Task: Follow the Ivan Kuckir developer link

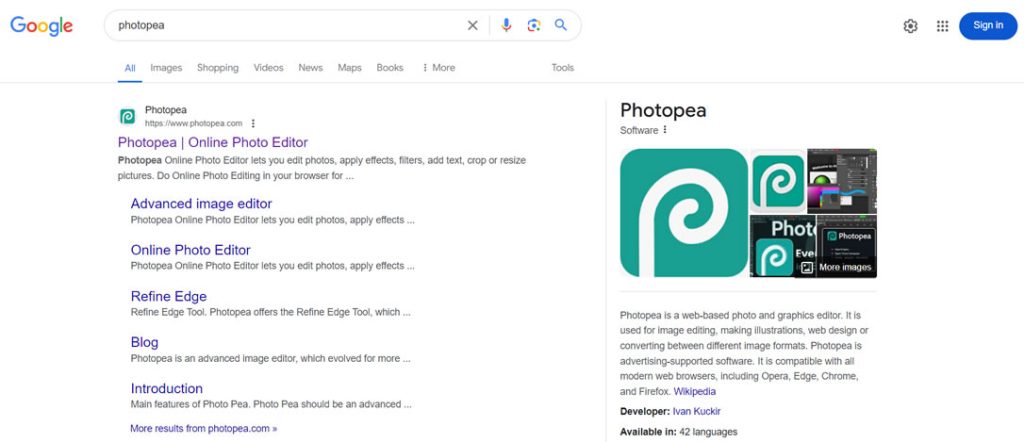Action: coord(696,411)
